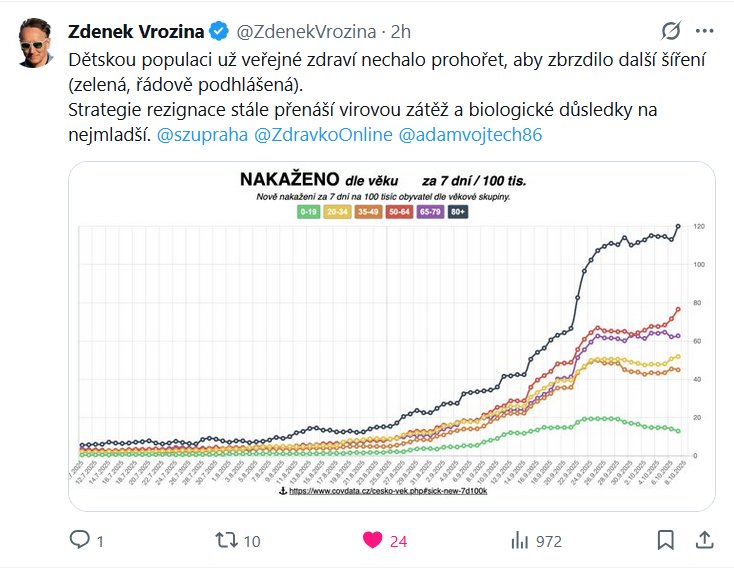Click the dark 80+ legend swatch
The height and width of the screenshot is (572, 734).
click(458, 212)
